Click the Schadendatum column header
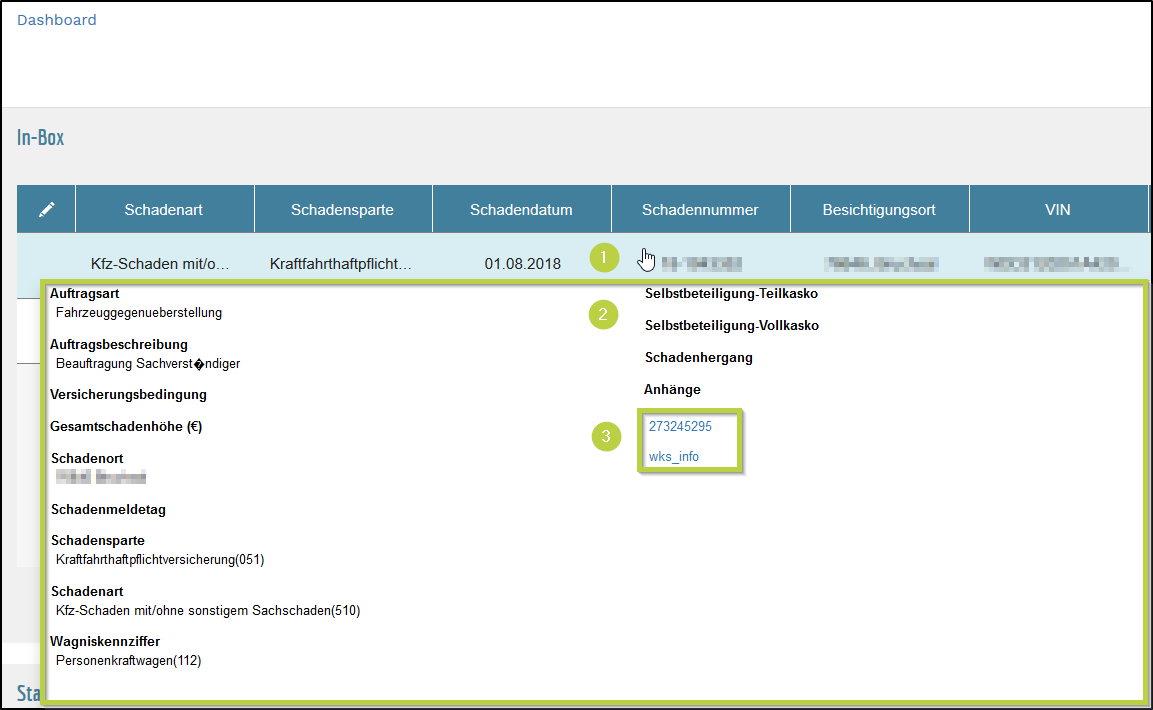 tap(521, 210)
